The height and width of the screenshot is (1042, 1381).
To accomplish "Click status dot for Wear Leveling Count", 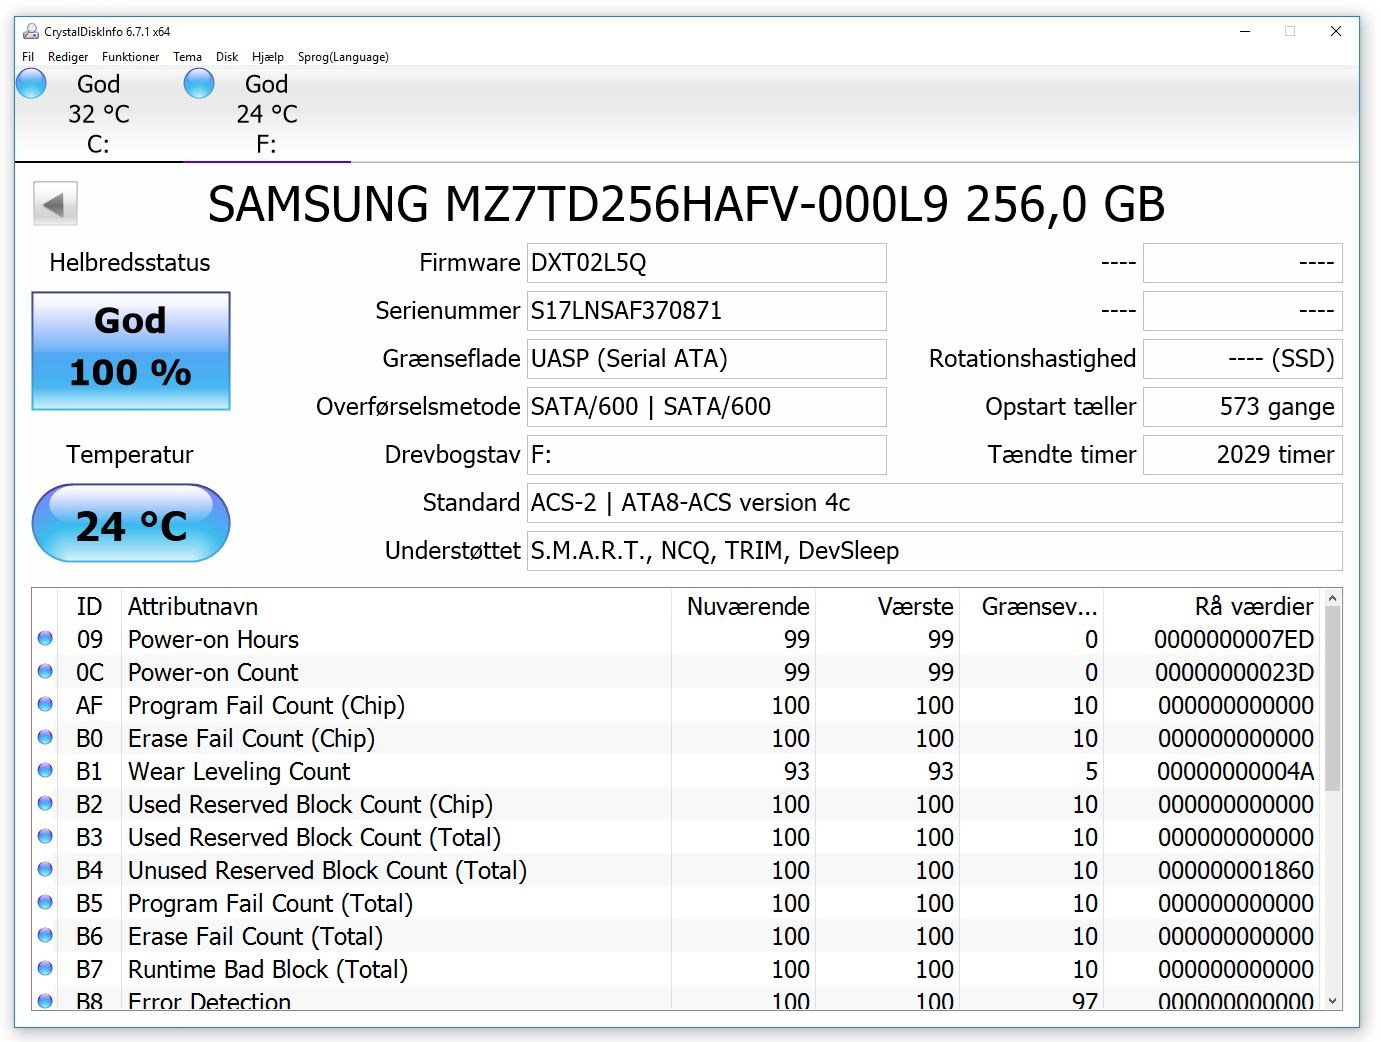I will [45, 770].
